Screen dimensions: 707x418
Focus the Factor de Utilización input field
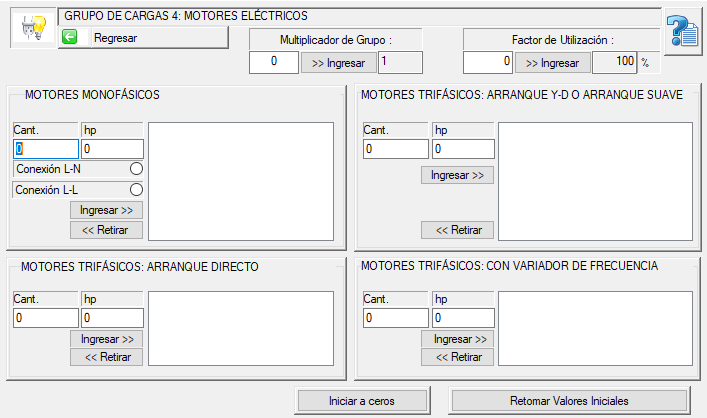pyautogui.click(x=488, y=62)
